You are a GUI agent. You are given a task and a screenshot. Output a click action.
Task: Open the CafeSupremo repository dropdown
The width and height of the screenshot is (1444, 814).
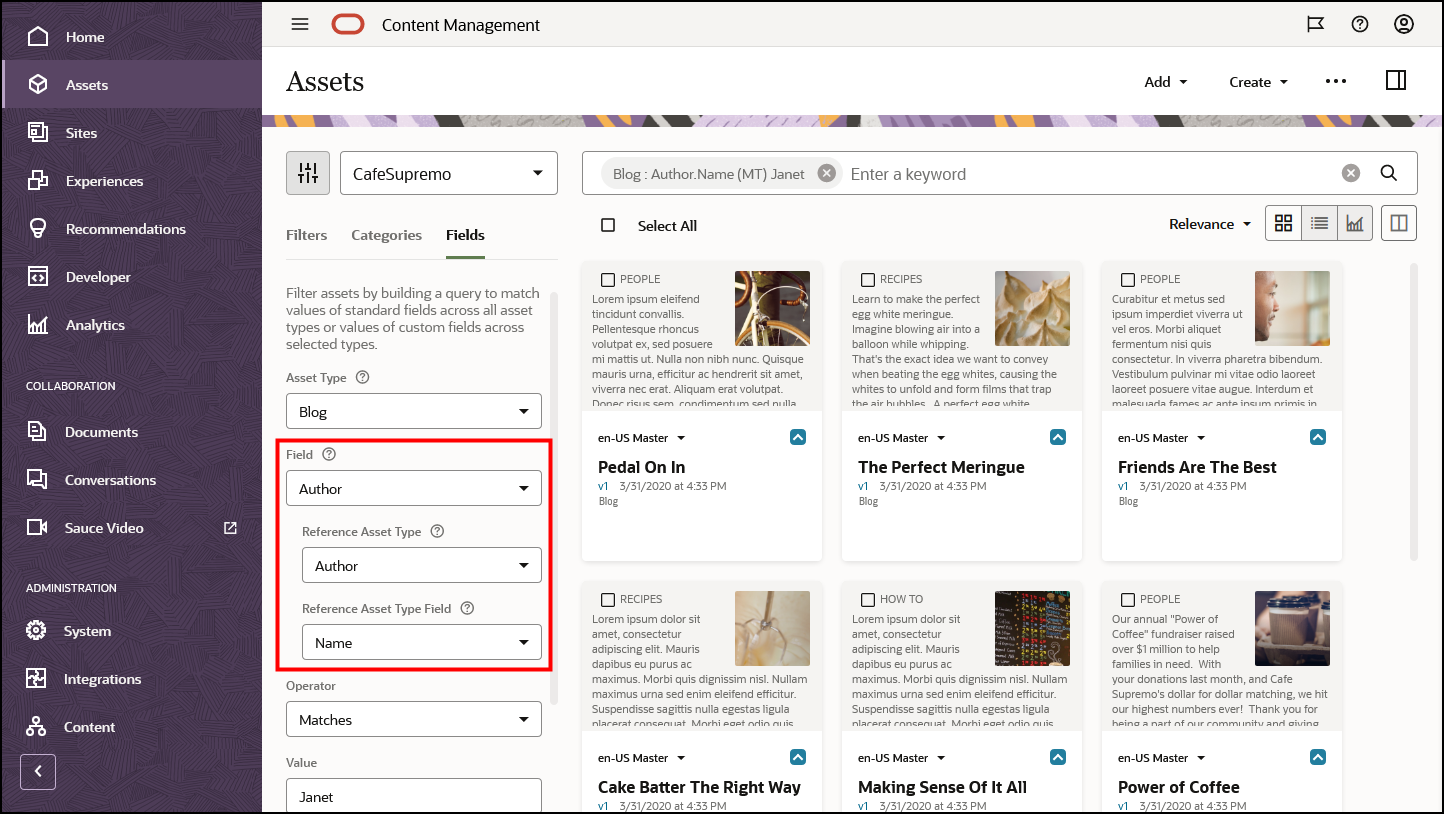pos(449,174)
